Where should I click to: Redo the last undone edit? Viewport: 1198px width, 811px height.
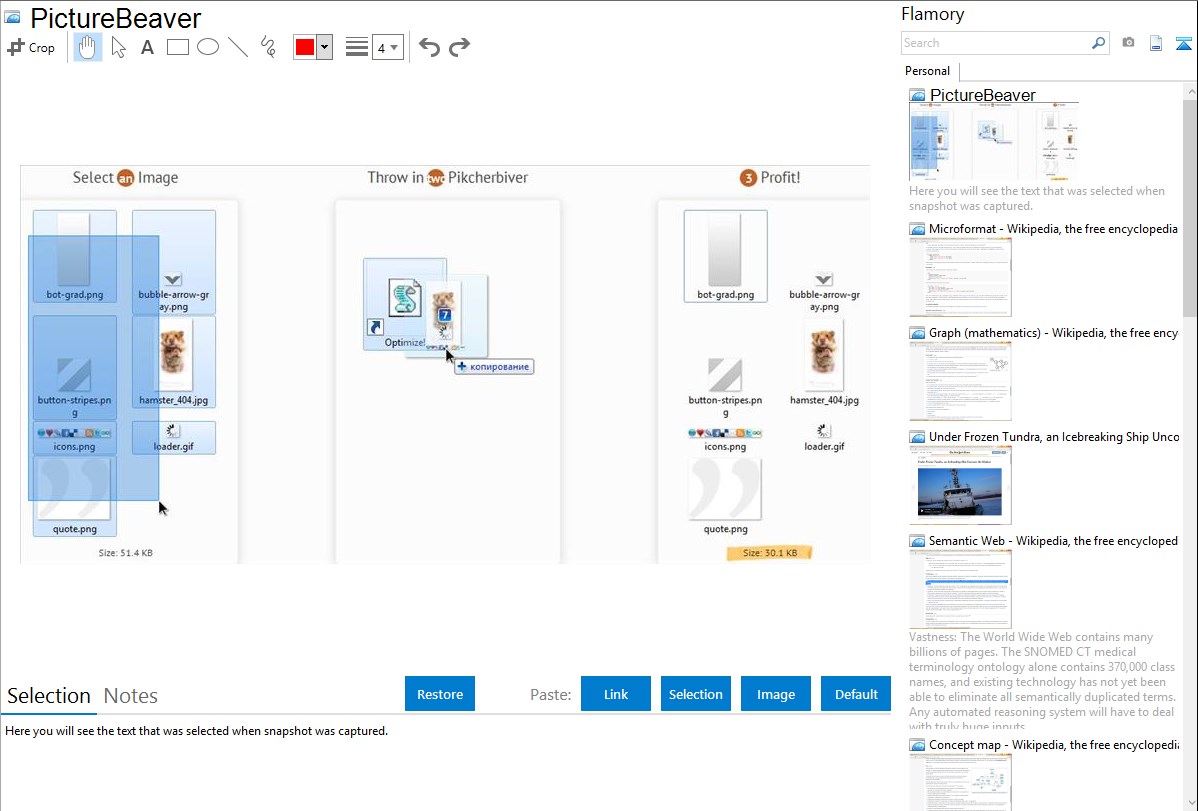(x=459, y=47)
